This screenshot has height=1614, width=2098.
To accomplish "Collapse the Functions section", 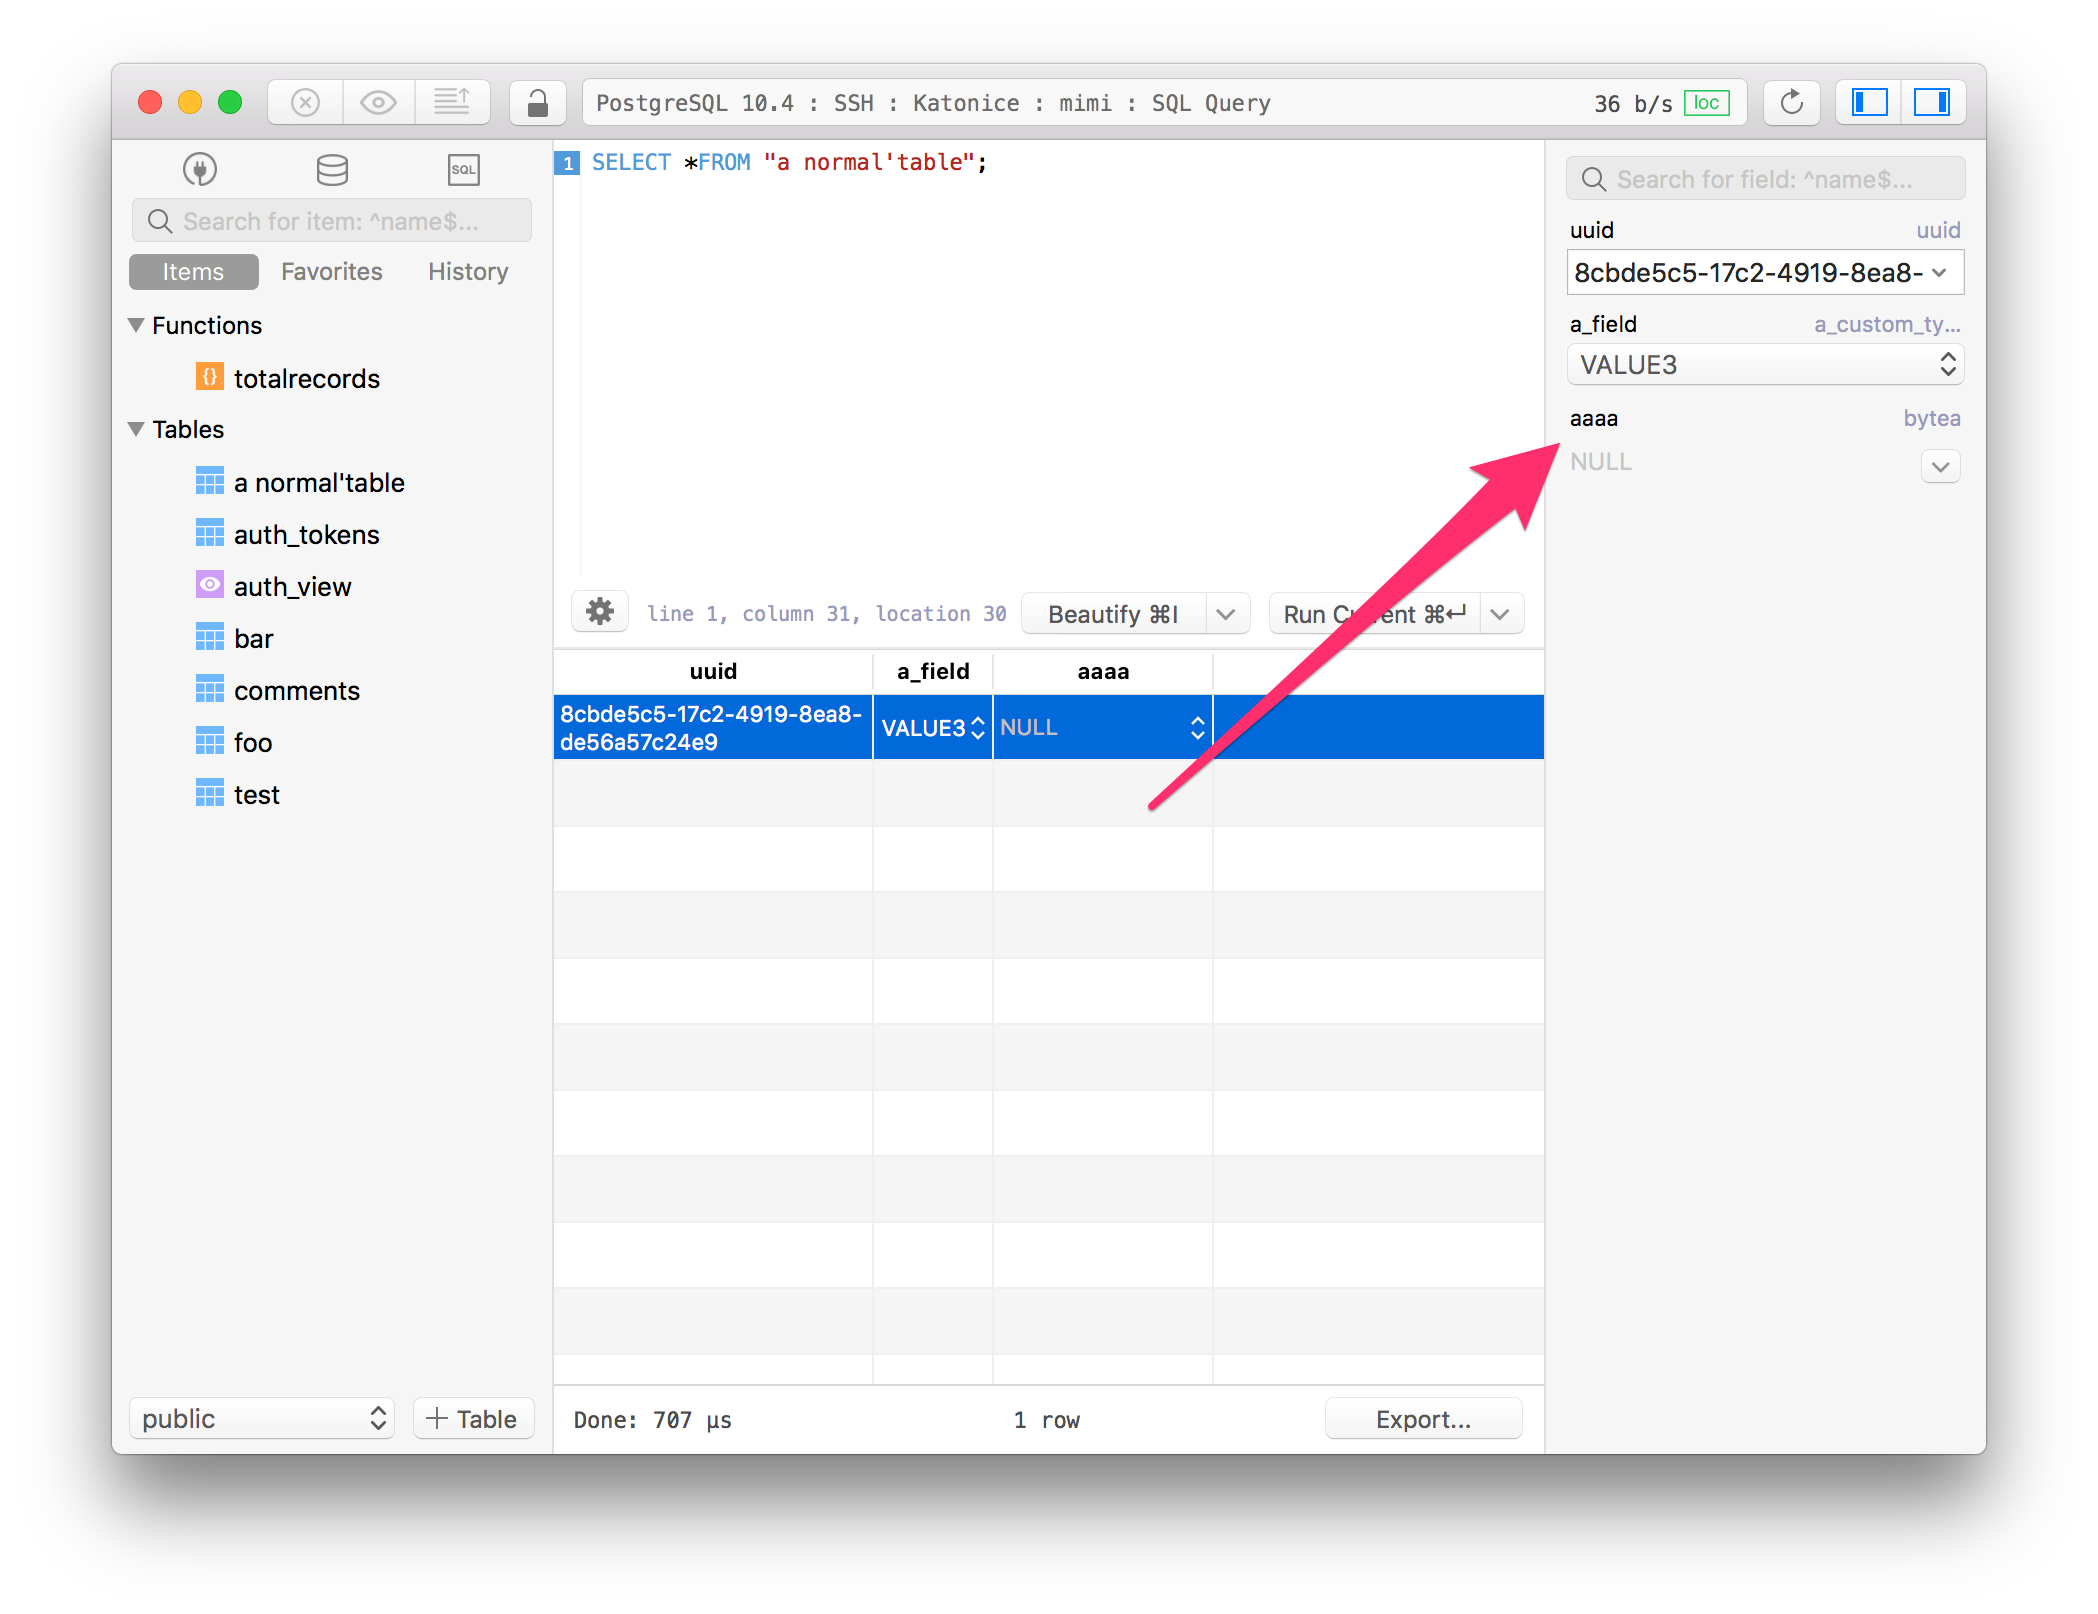I will (x=137, y=325).
